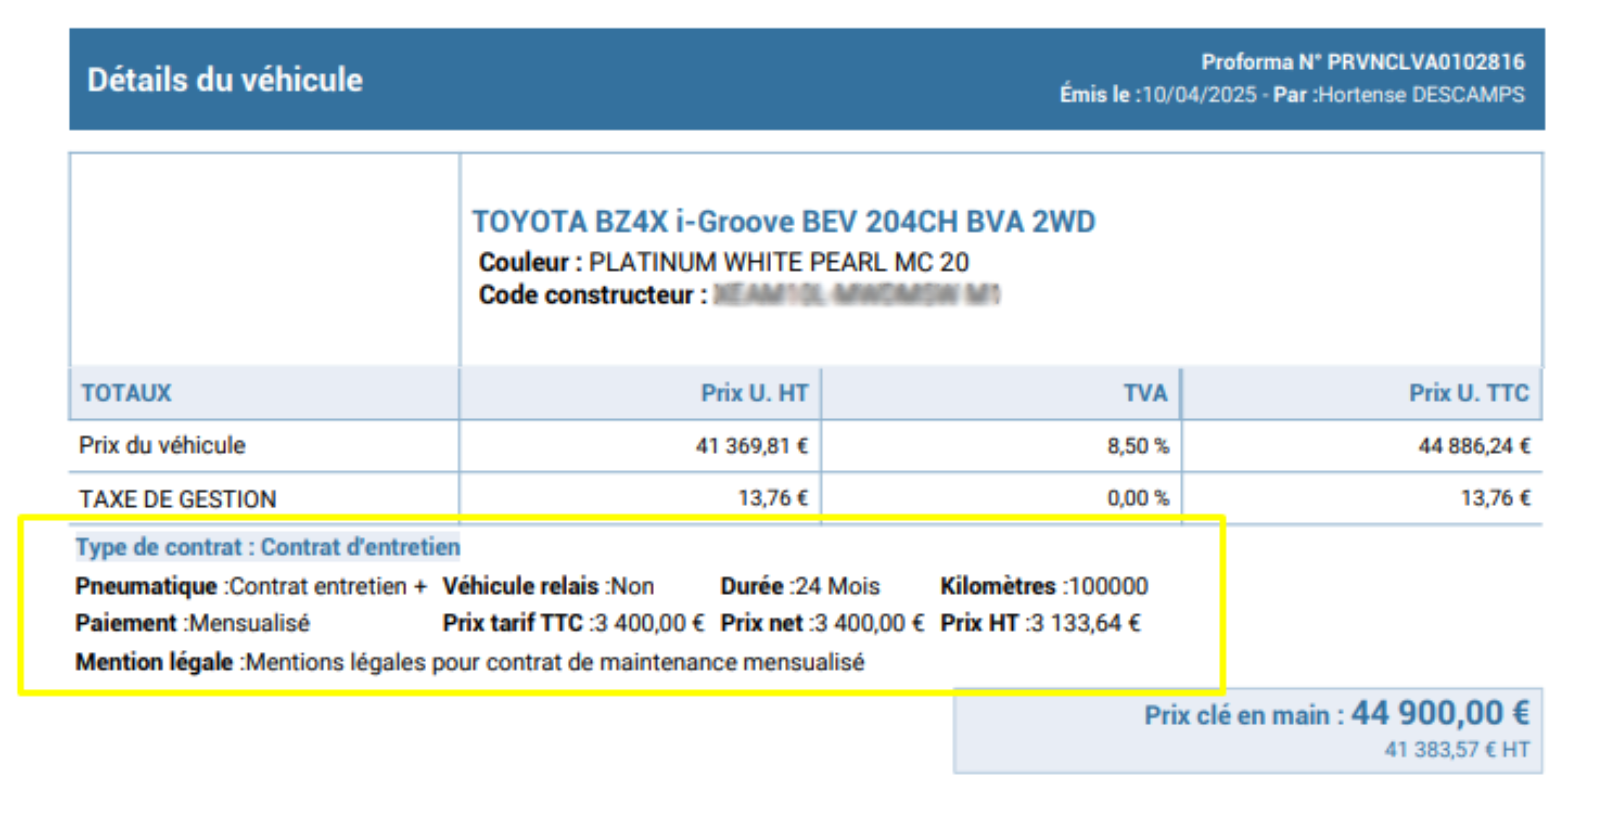Click the TOTAUX column header
The height and width of the screenshot is (835, 1619).
point(127,393)
